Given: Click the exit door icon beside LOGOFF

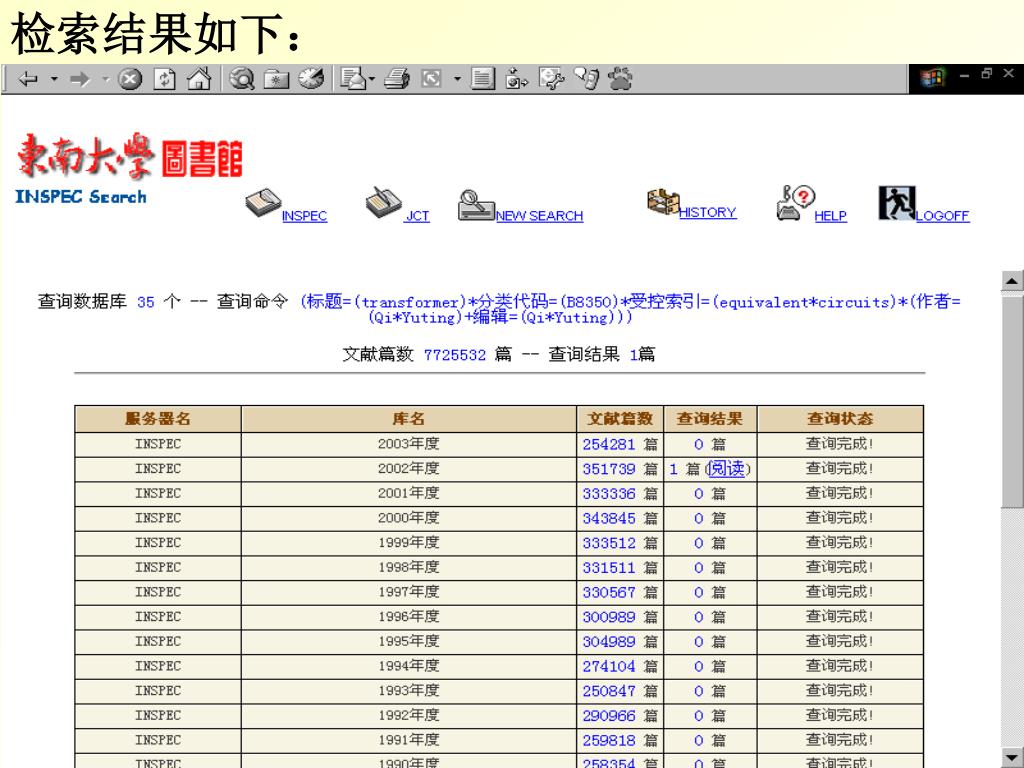Looking at the screenshot, I should pos(897,203).
